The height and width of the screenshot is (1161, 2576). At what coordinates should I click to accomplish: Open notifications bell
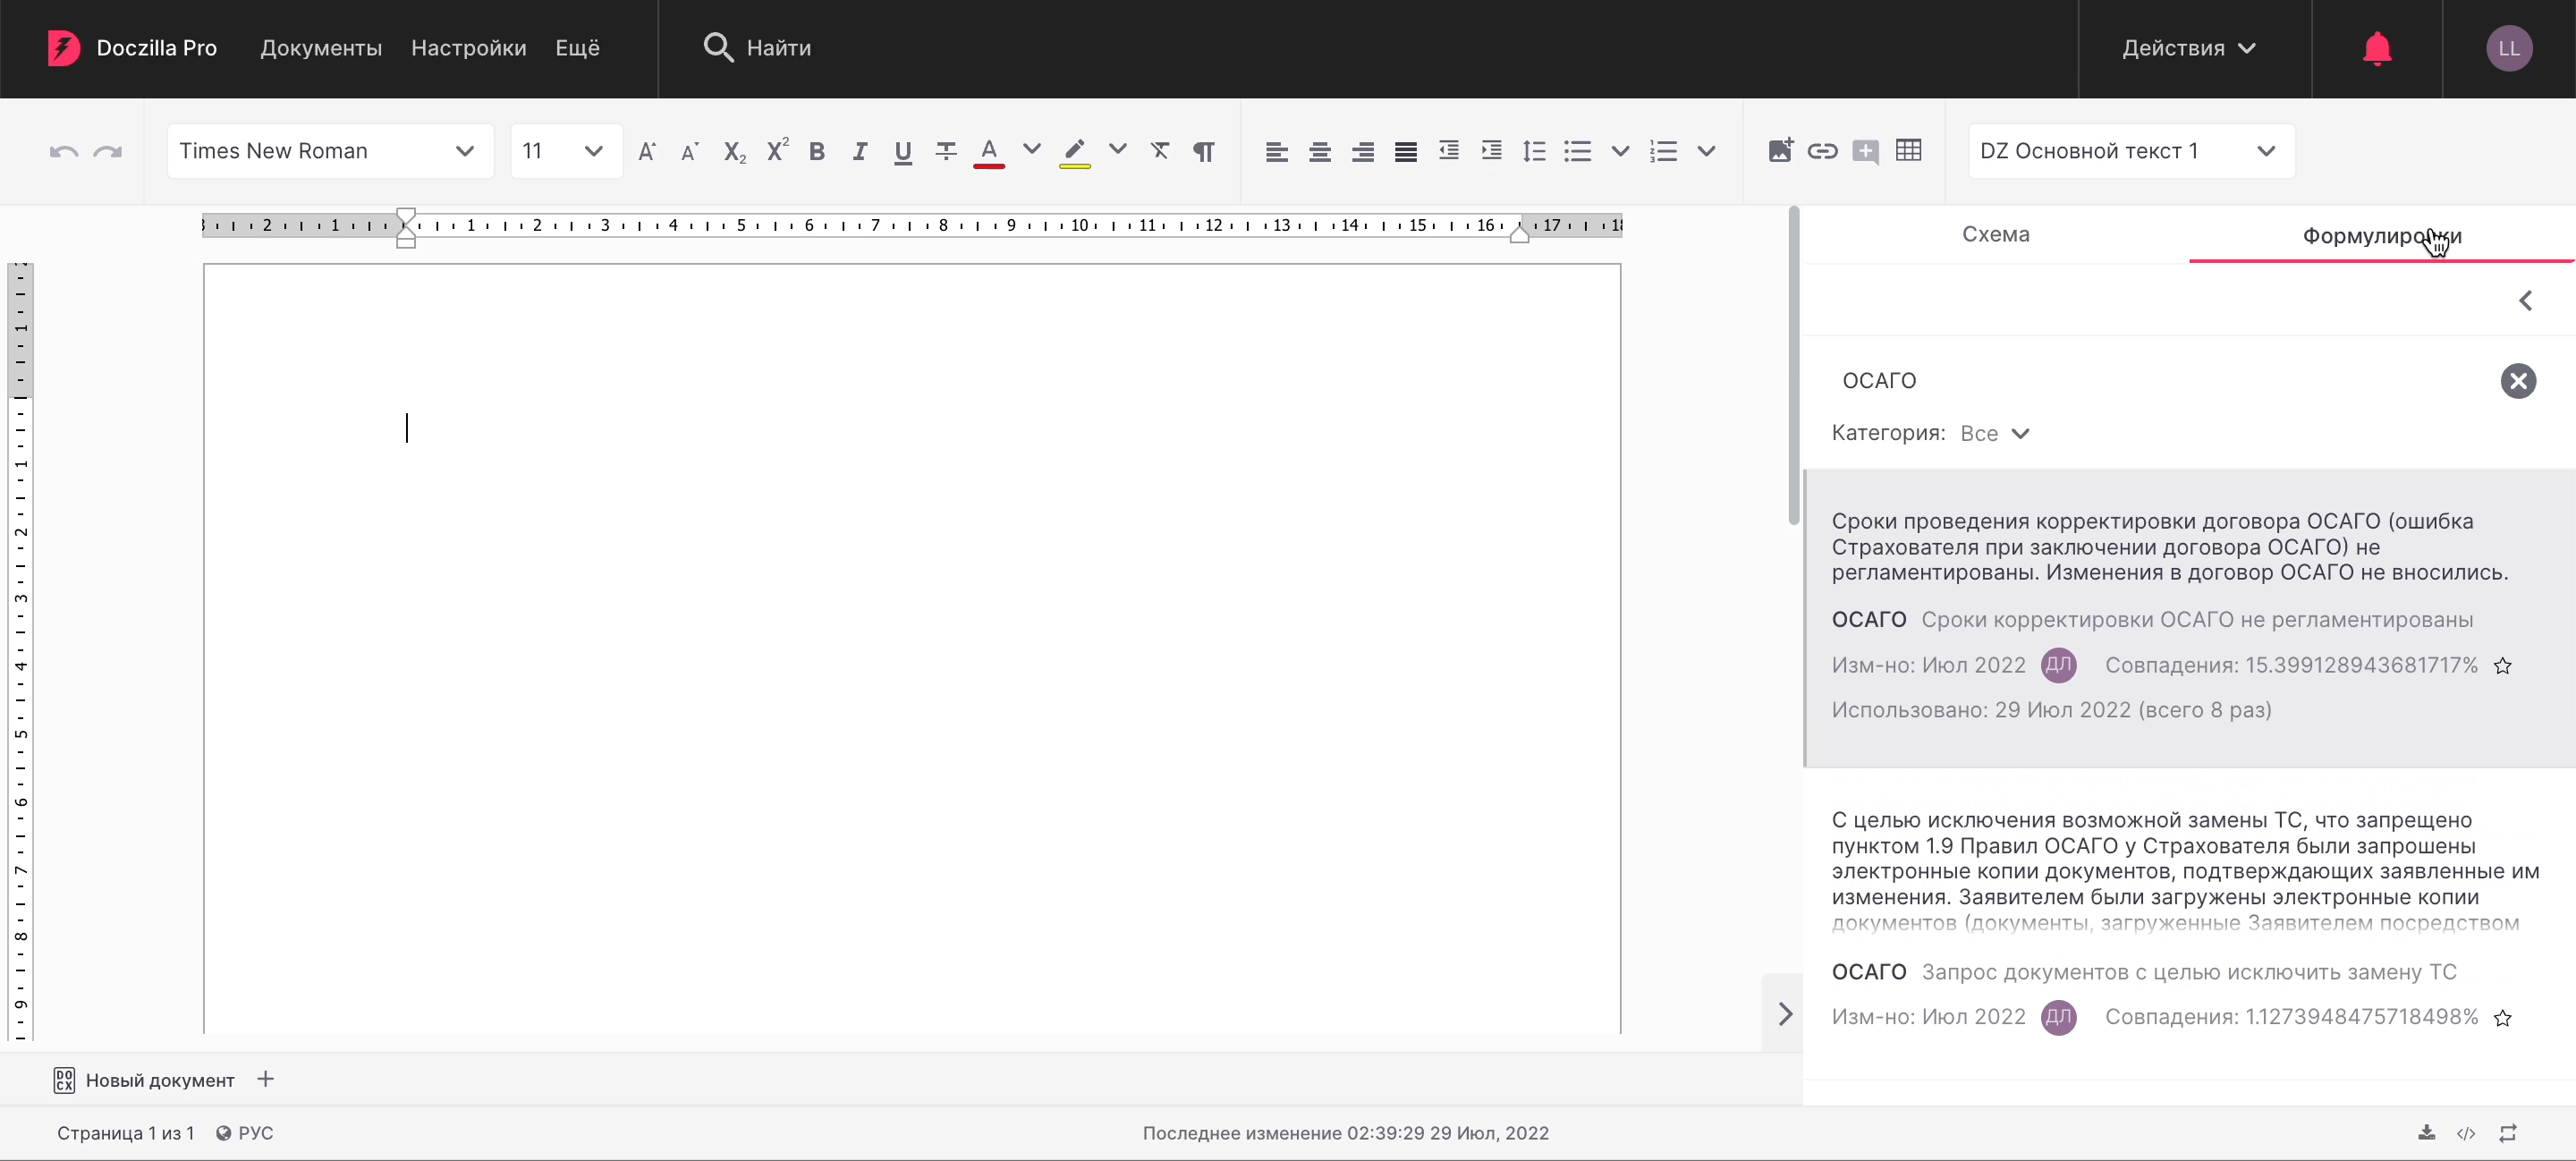[2376, 48]
